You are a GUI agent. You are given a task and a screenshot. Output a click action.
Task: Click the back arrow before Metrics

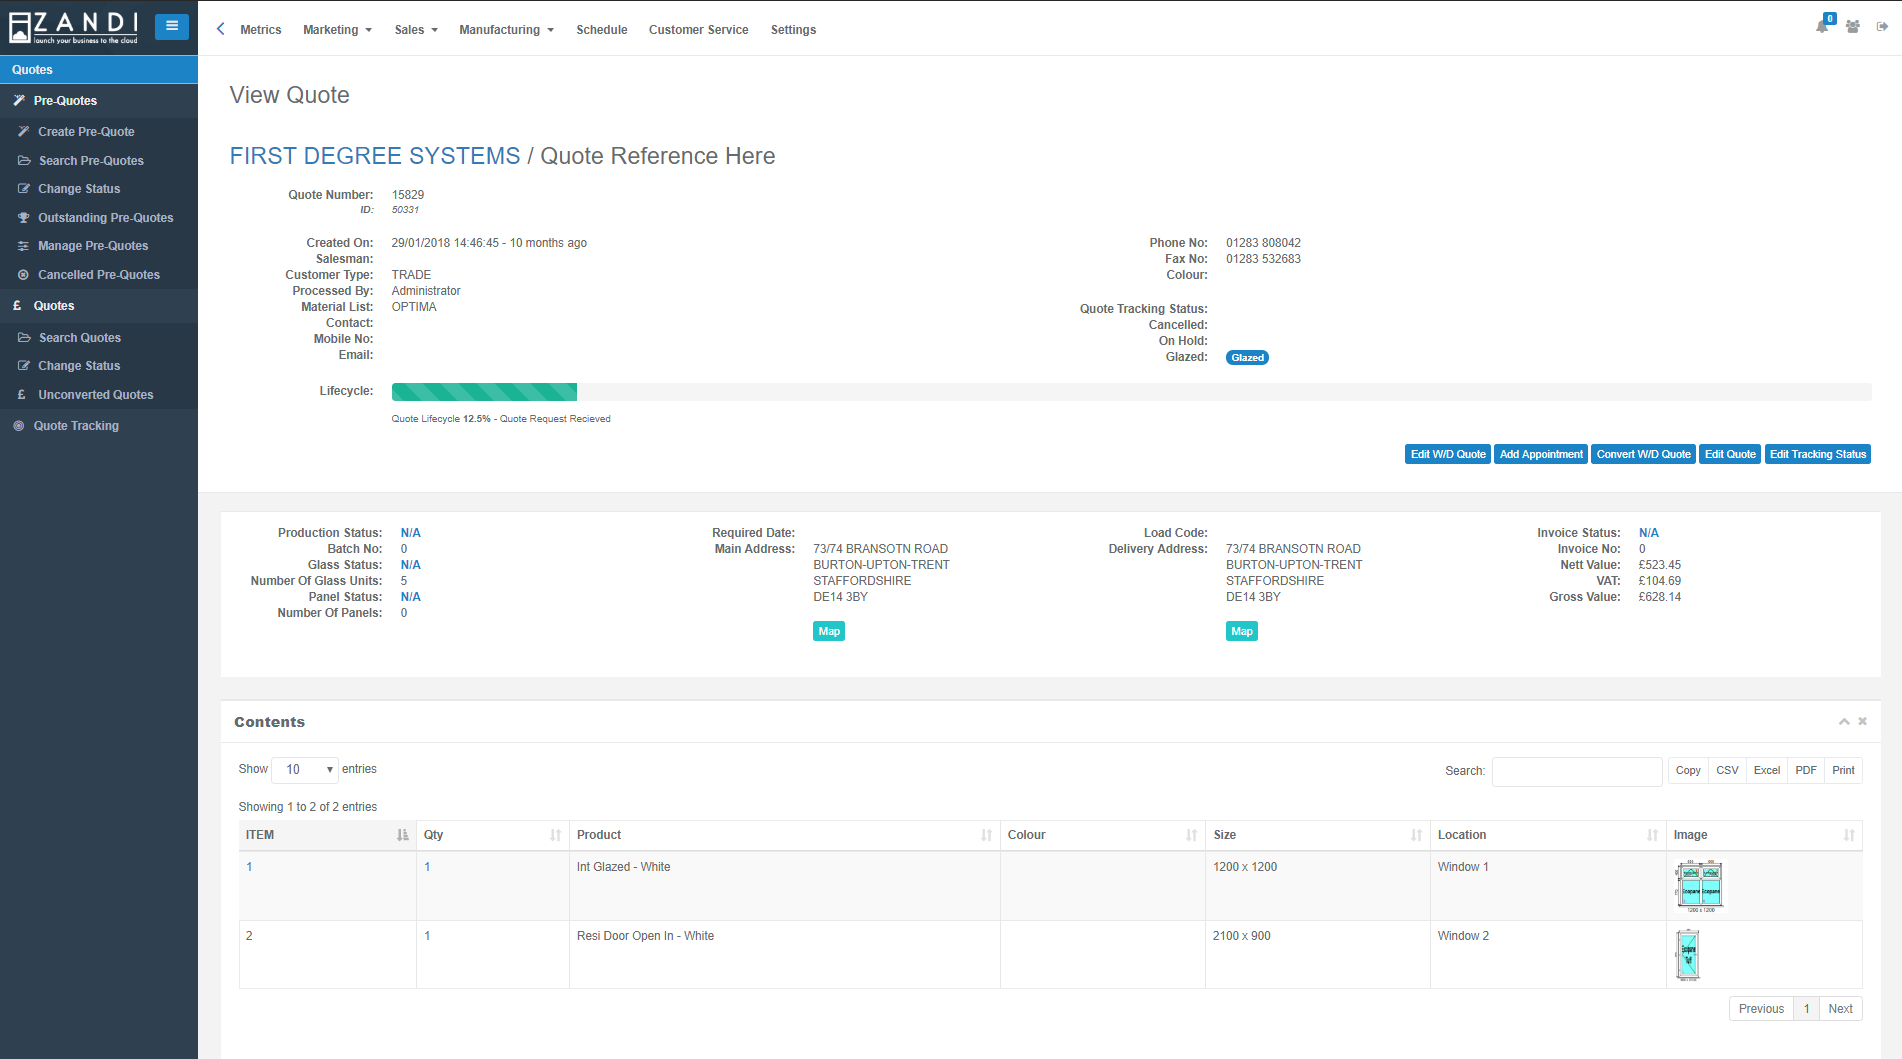221,29
